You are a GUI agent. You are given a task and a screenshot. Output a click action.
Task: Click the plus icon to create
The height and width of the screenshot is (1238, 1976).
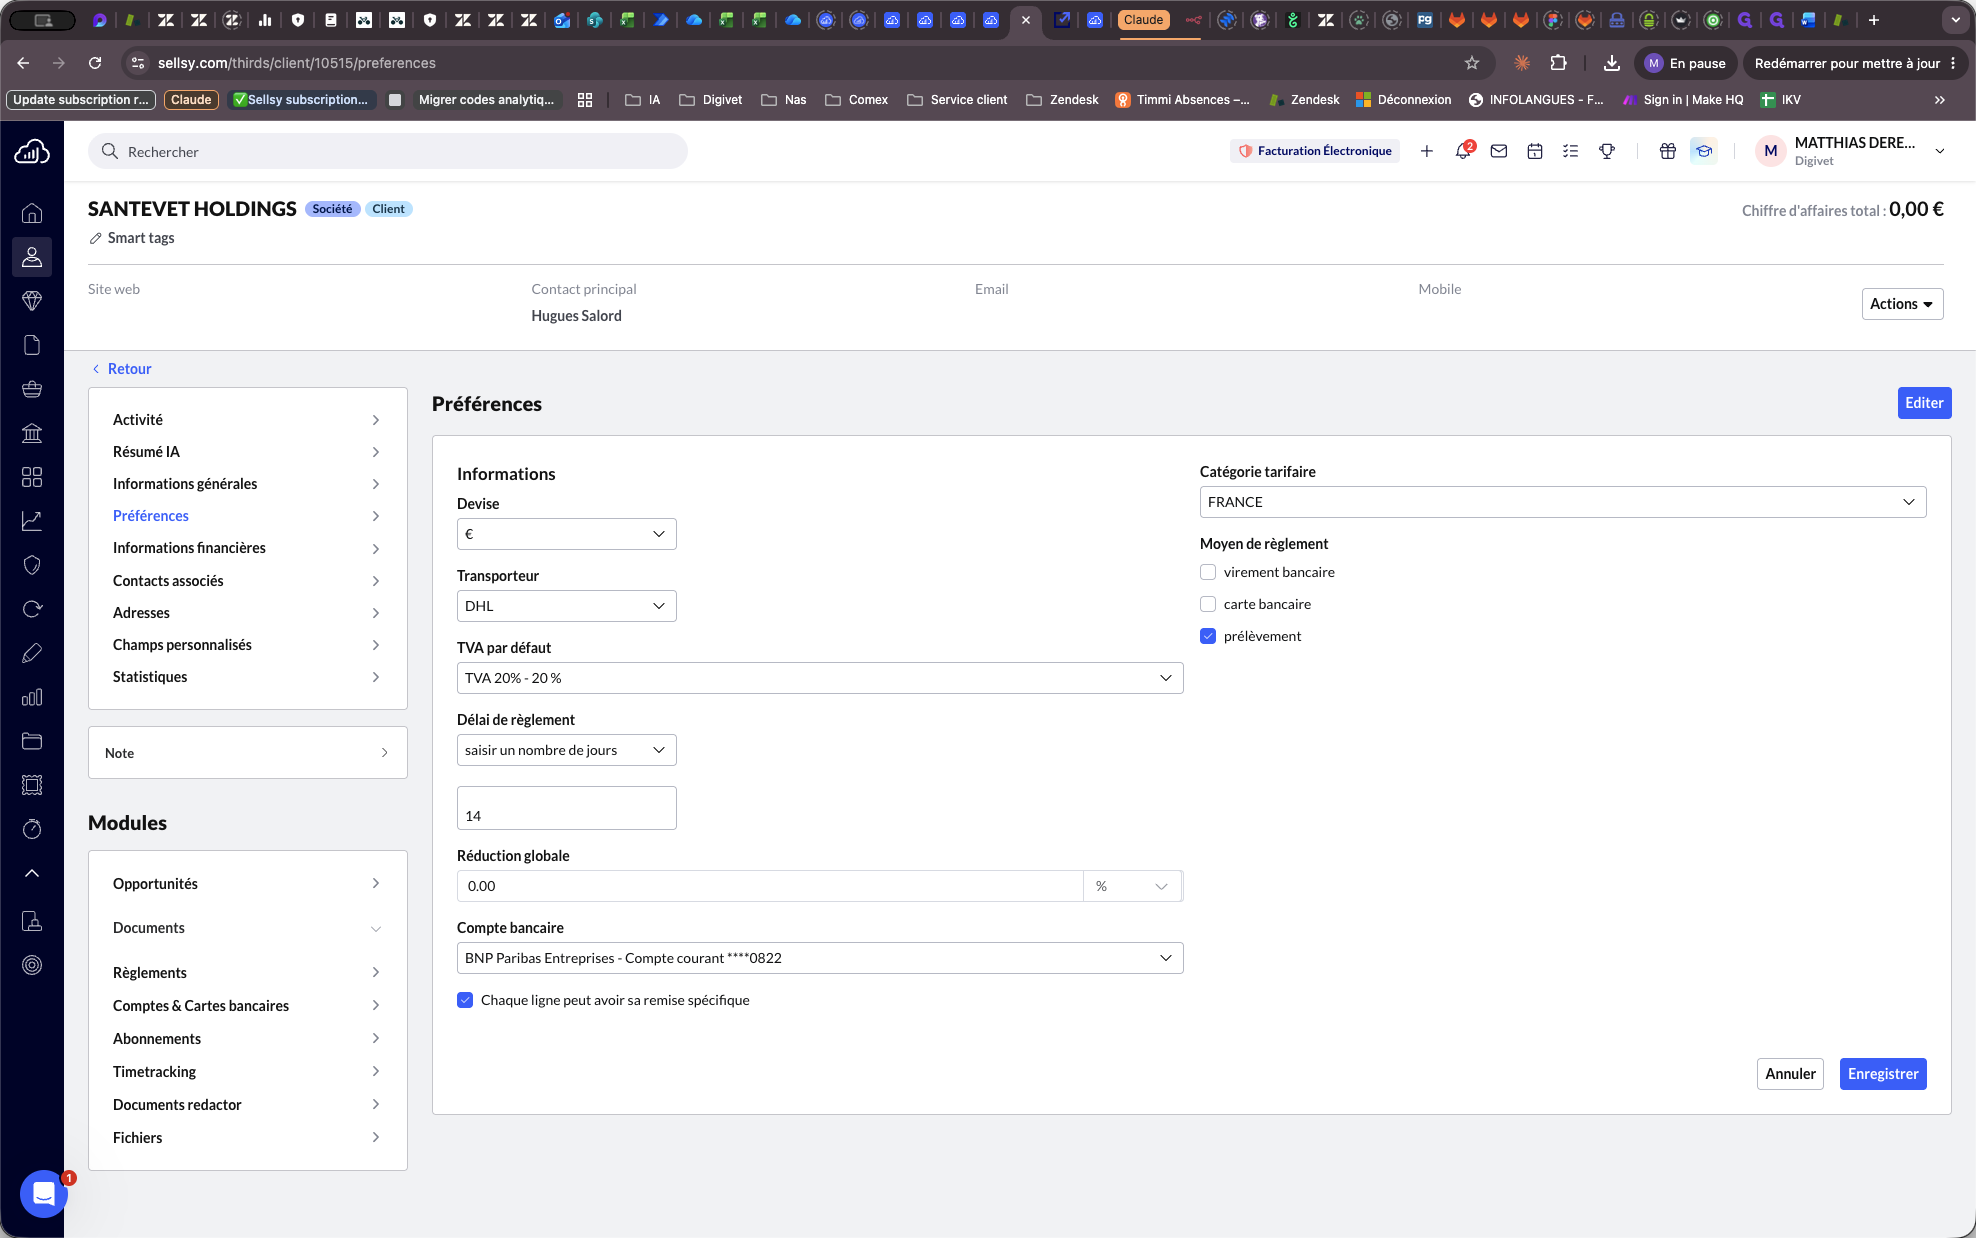point(1427,151)
